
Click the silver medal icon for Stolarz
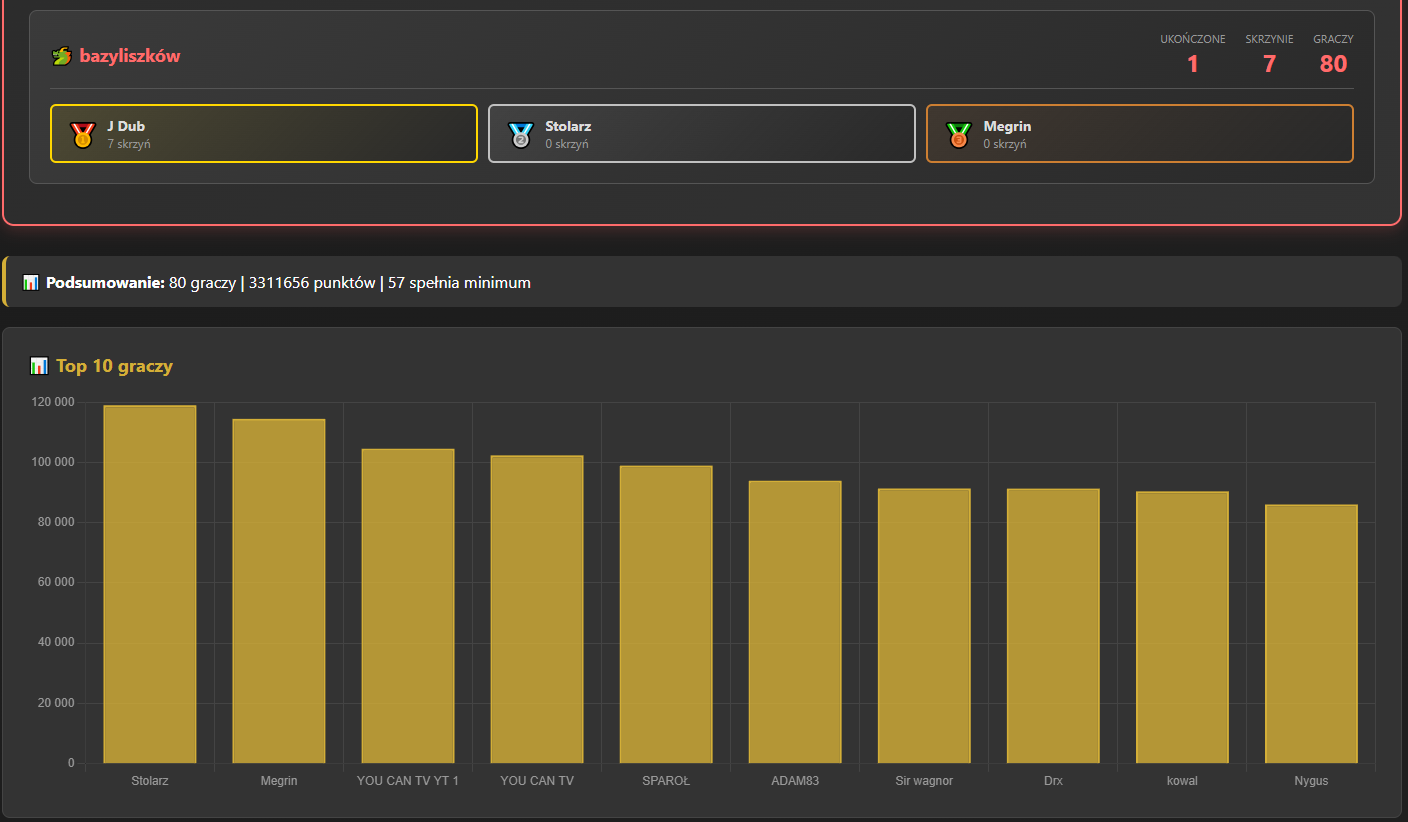(520, 134)
